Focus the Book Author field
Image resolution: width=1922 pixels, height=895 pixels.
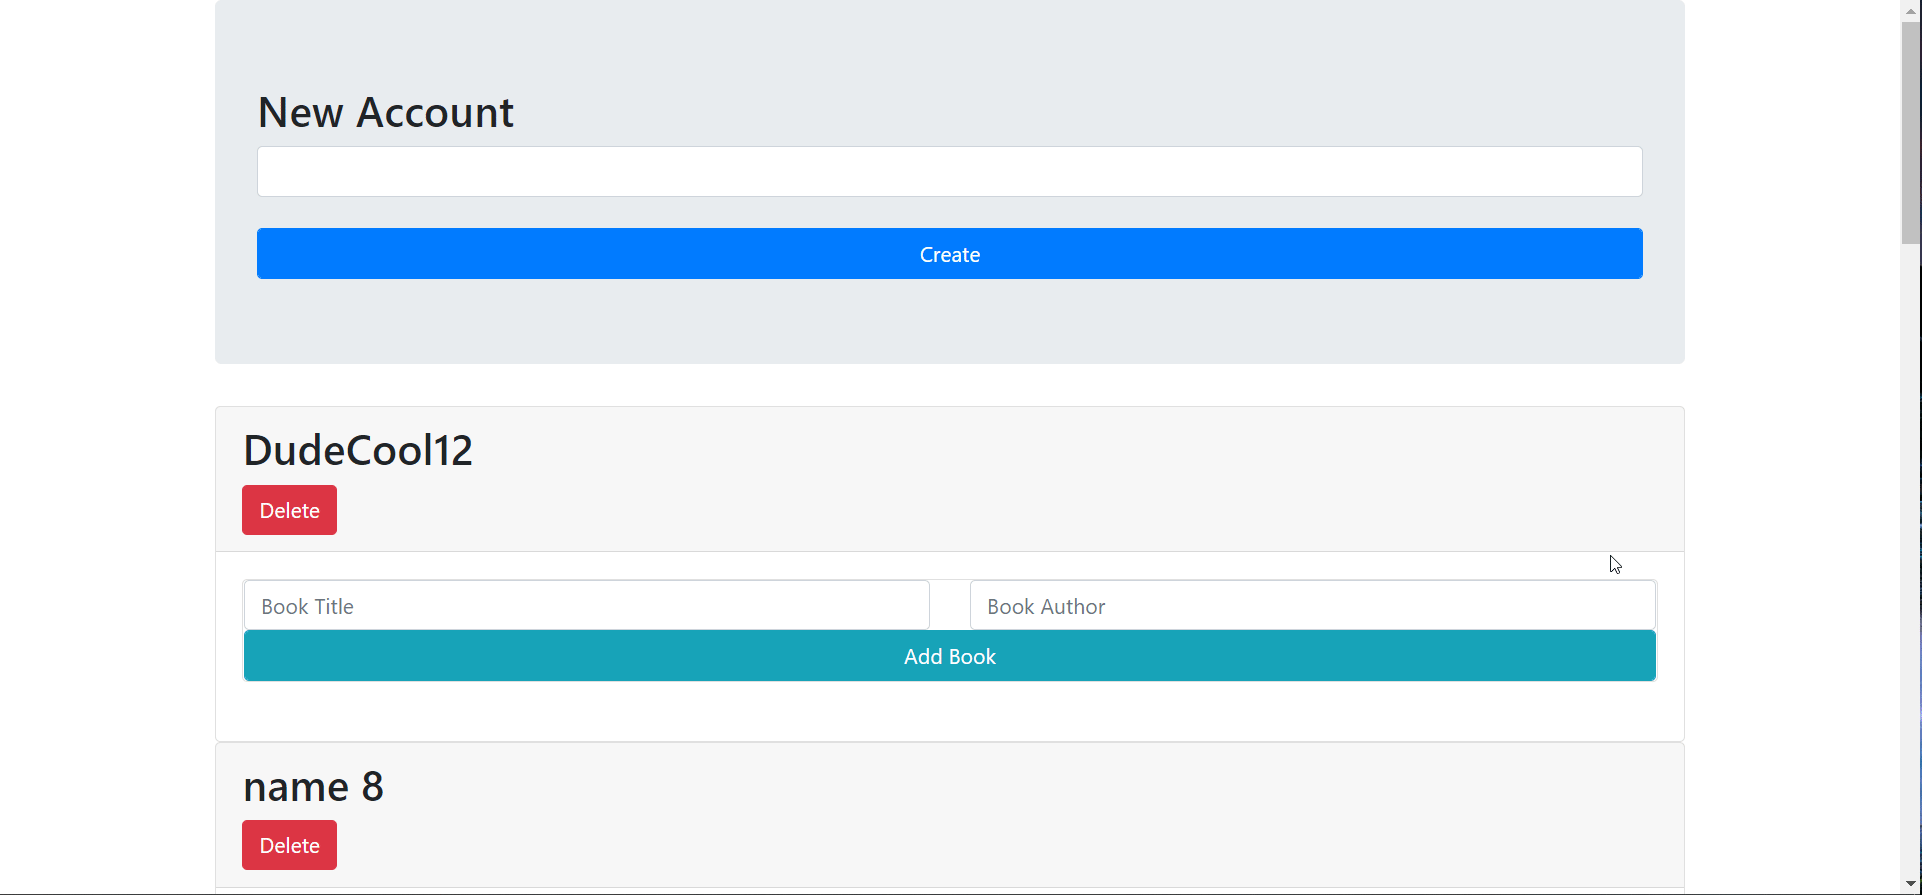click(x=1313, y=606)
